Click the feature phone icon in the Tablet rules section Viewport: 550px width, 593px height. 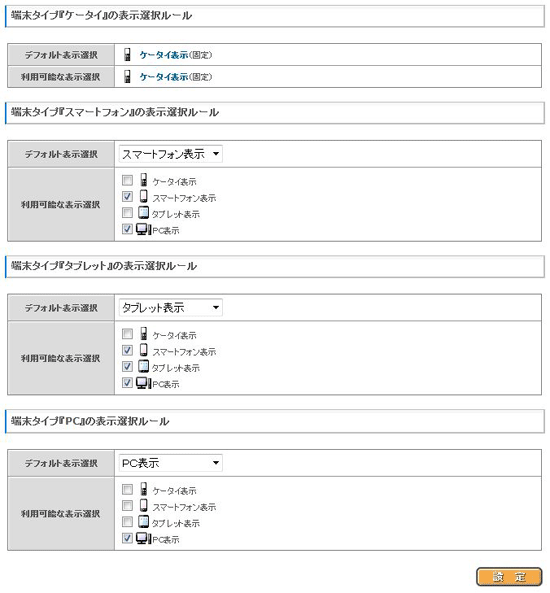[143, 334]
